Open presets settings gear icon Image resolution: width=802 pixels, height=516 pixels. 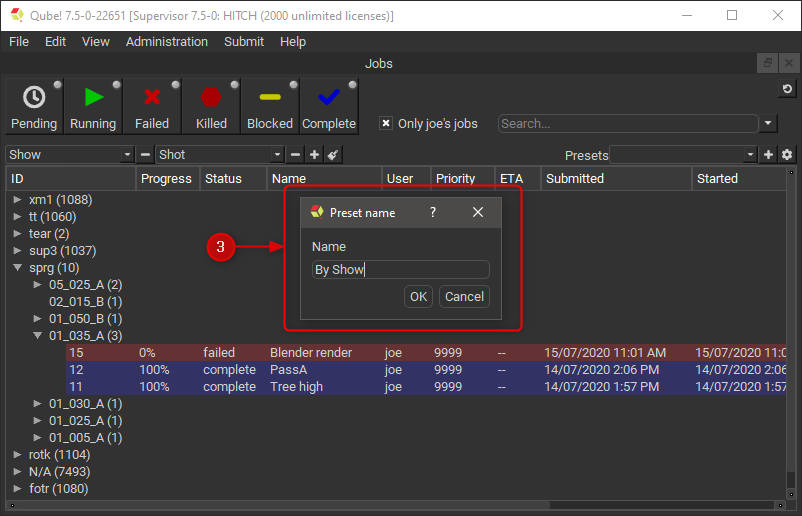click(787, 155)
